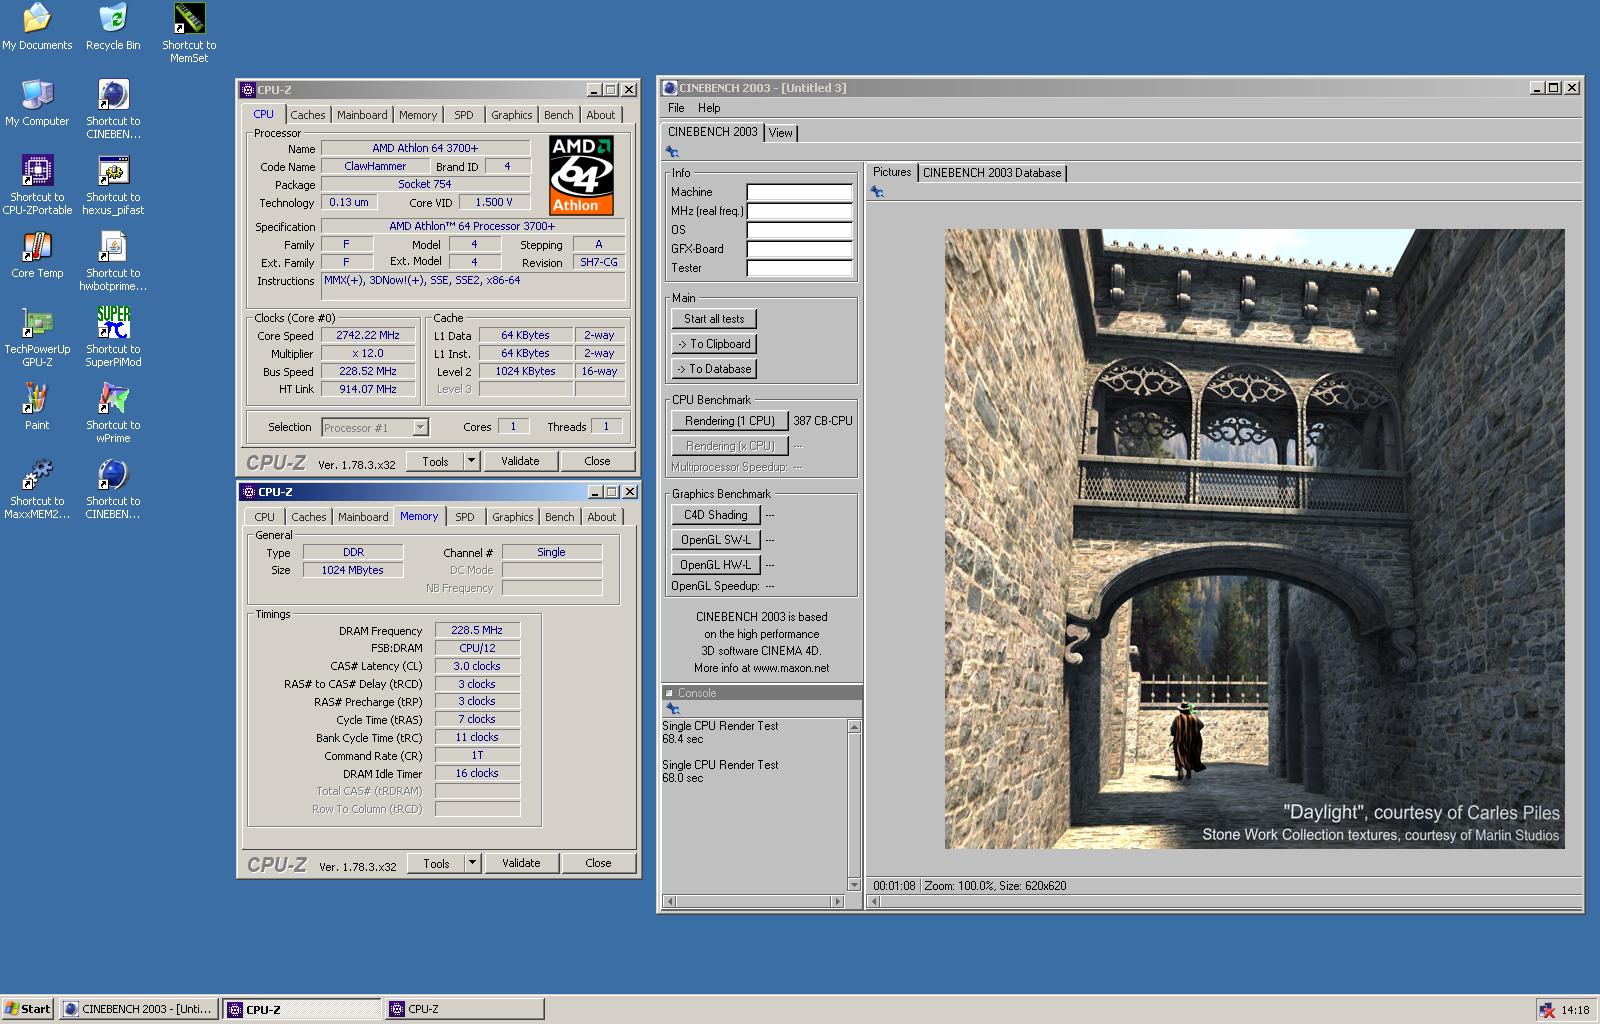Image resolution: width=1600 pixels, height=1024 pixels.
Task: Click the To Database button
Action: [x=714, y=369]
